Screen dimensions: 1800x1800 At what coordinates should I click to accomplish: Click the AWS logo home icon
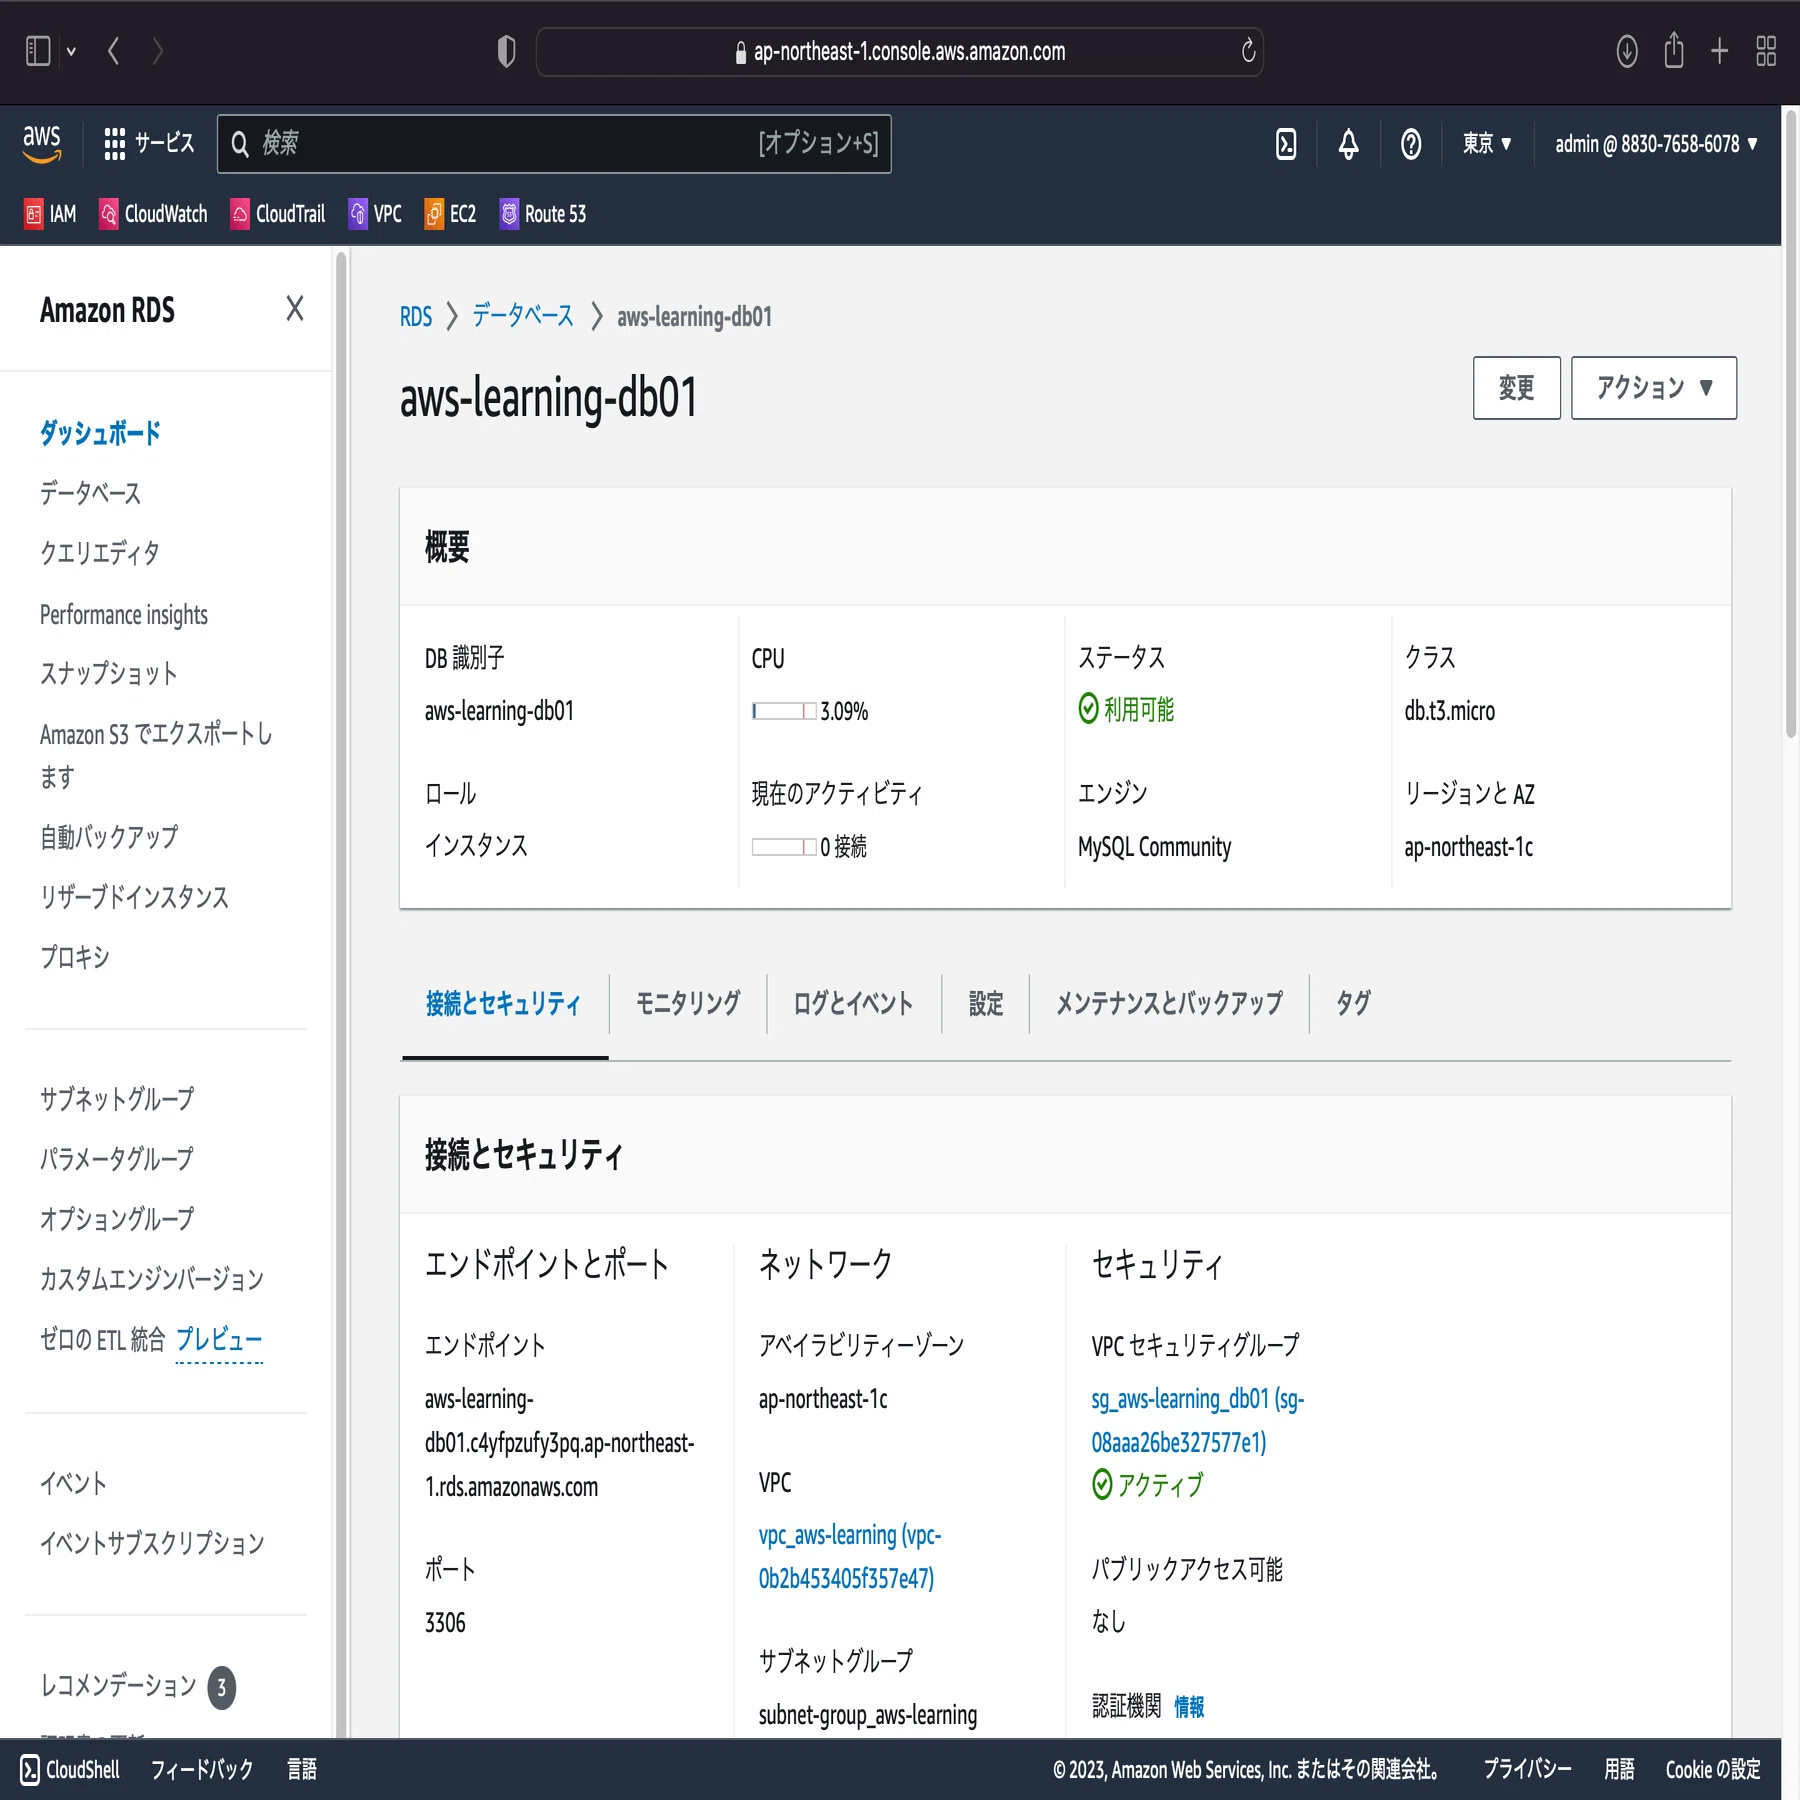[42, 143]
